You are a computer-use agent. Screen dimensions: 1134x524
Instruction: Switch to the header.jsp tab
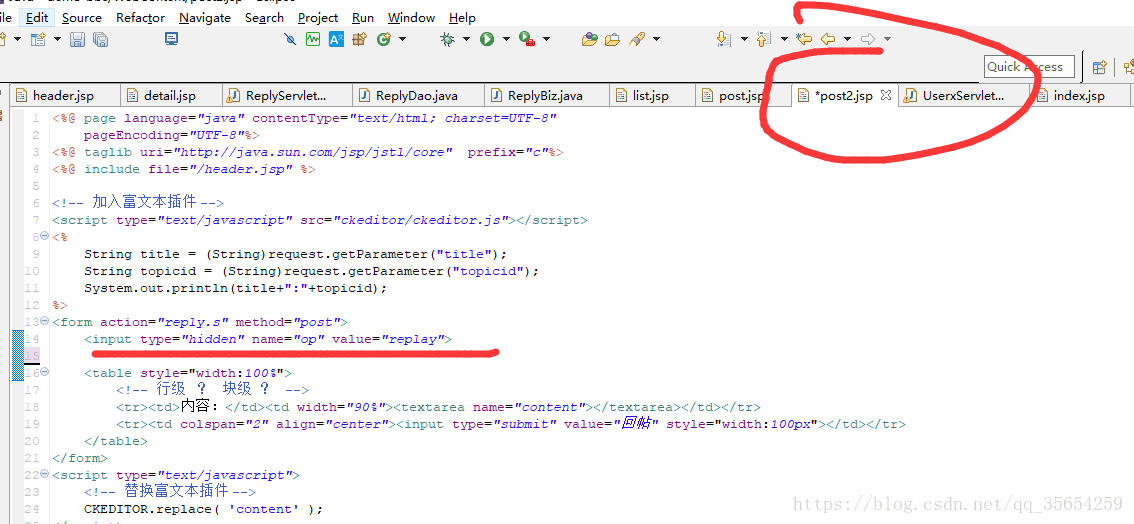coord(63,95)
